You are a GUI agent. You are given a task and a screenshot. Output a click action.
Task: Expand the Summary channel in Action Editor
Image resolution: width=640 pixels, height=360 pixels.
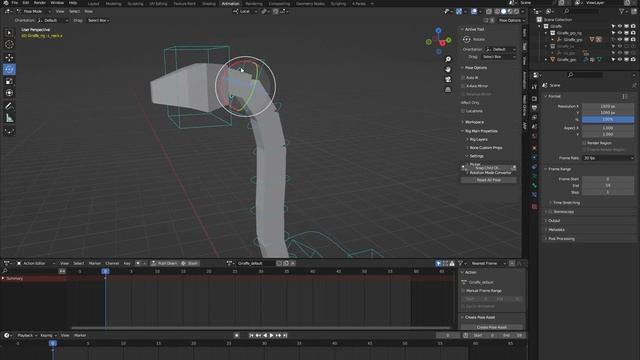click(3, 278)
